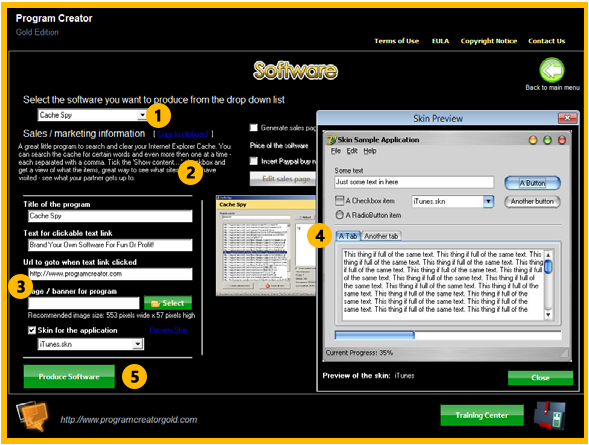Click the green circle in Skin Sample title bar
The width and height of the screenshot is (589, 445).
click(547, 140)
